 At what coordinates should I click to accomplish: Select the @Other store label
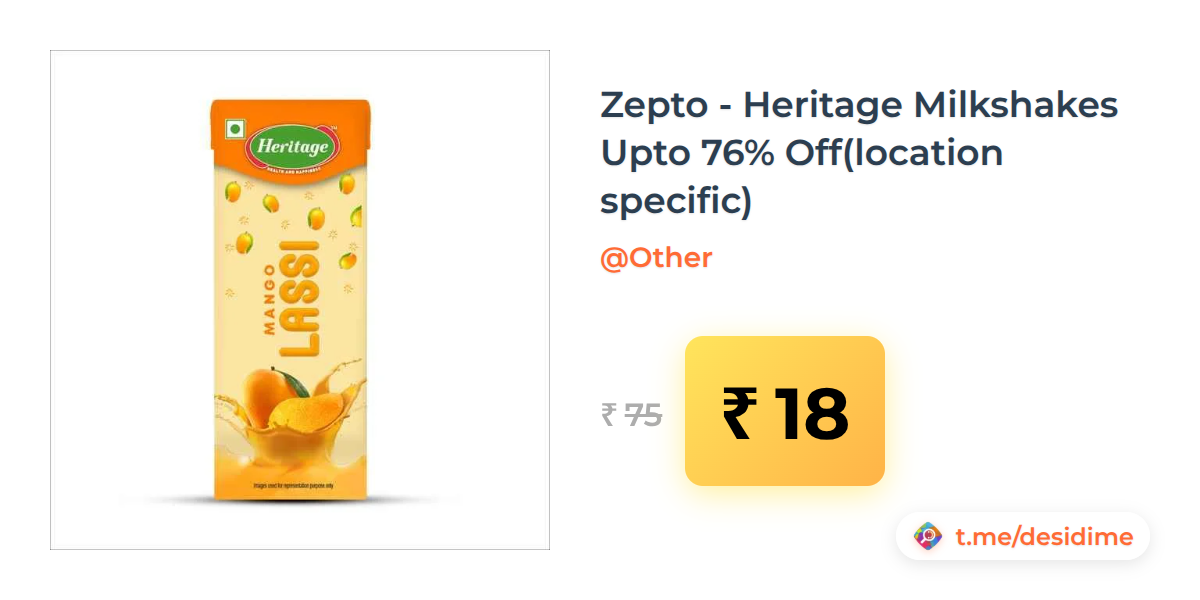point(656,258)
